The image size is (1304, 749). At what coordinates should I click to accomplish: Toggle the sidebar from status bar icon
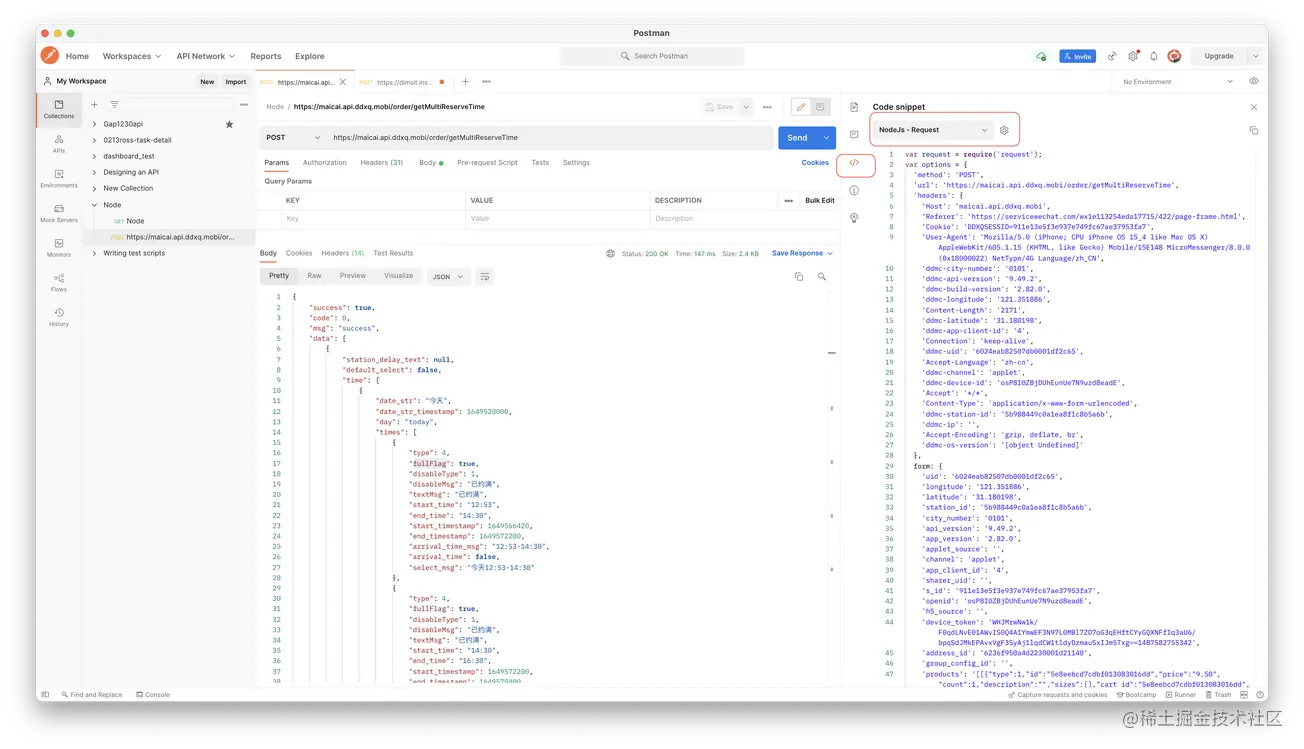click(x=45, y=694)
